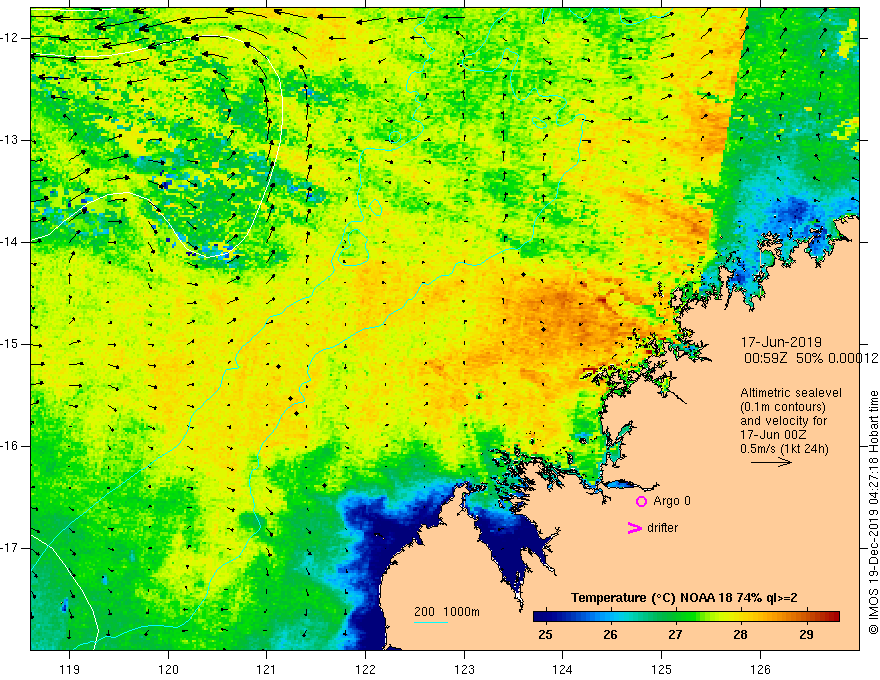Viewport: 880px width, 680px height.
Task: Click the 'and velocity for' caption line
Action: pyautogui.click(x=783, y=421)
